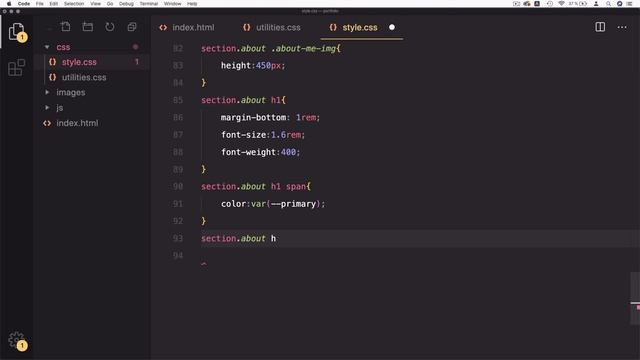Open the Manage gear in the activity bar
The height and width of the screenshot is (360, 640).
[x=16, y=340]
